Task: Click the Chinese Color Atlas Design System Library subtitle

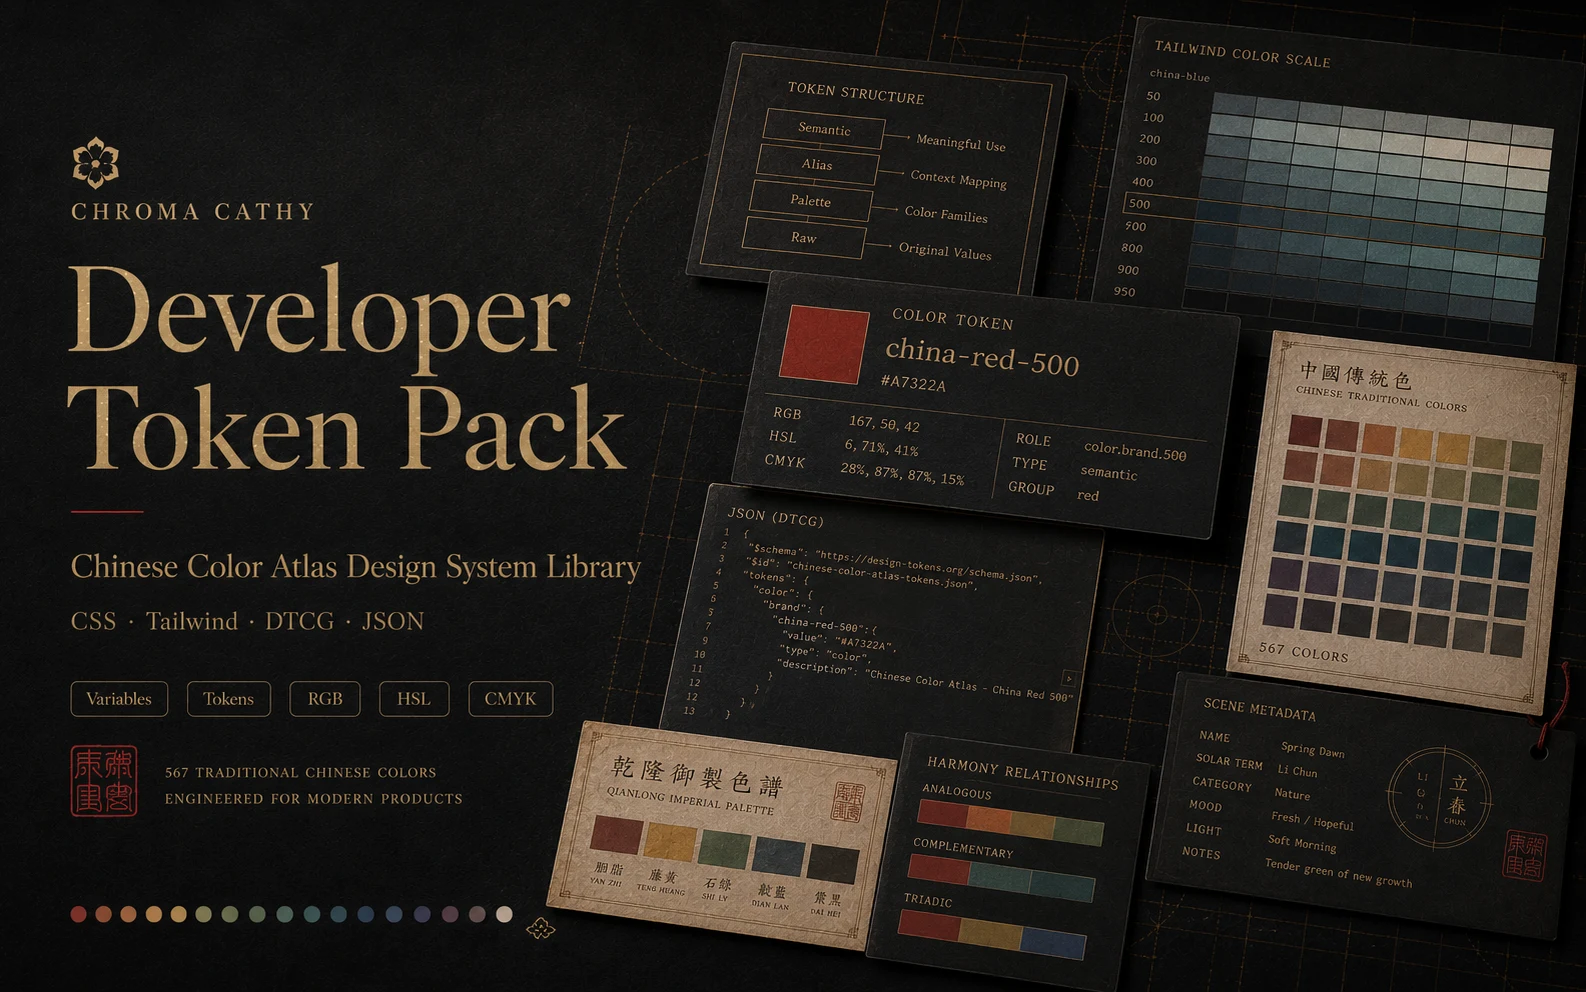Action: pos(355,567)
